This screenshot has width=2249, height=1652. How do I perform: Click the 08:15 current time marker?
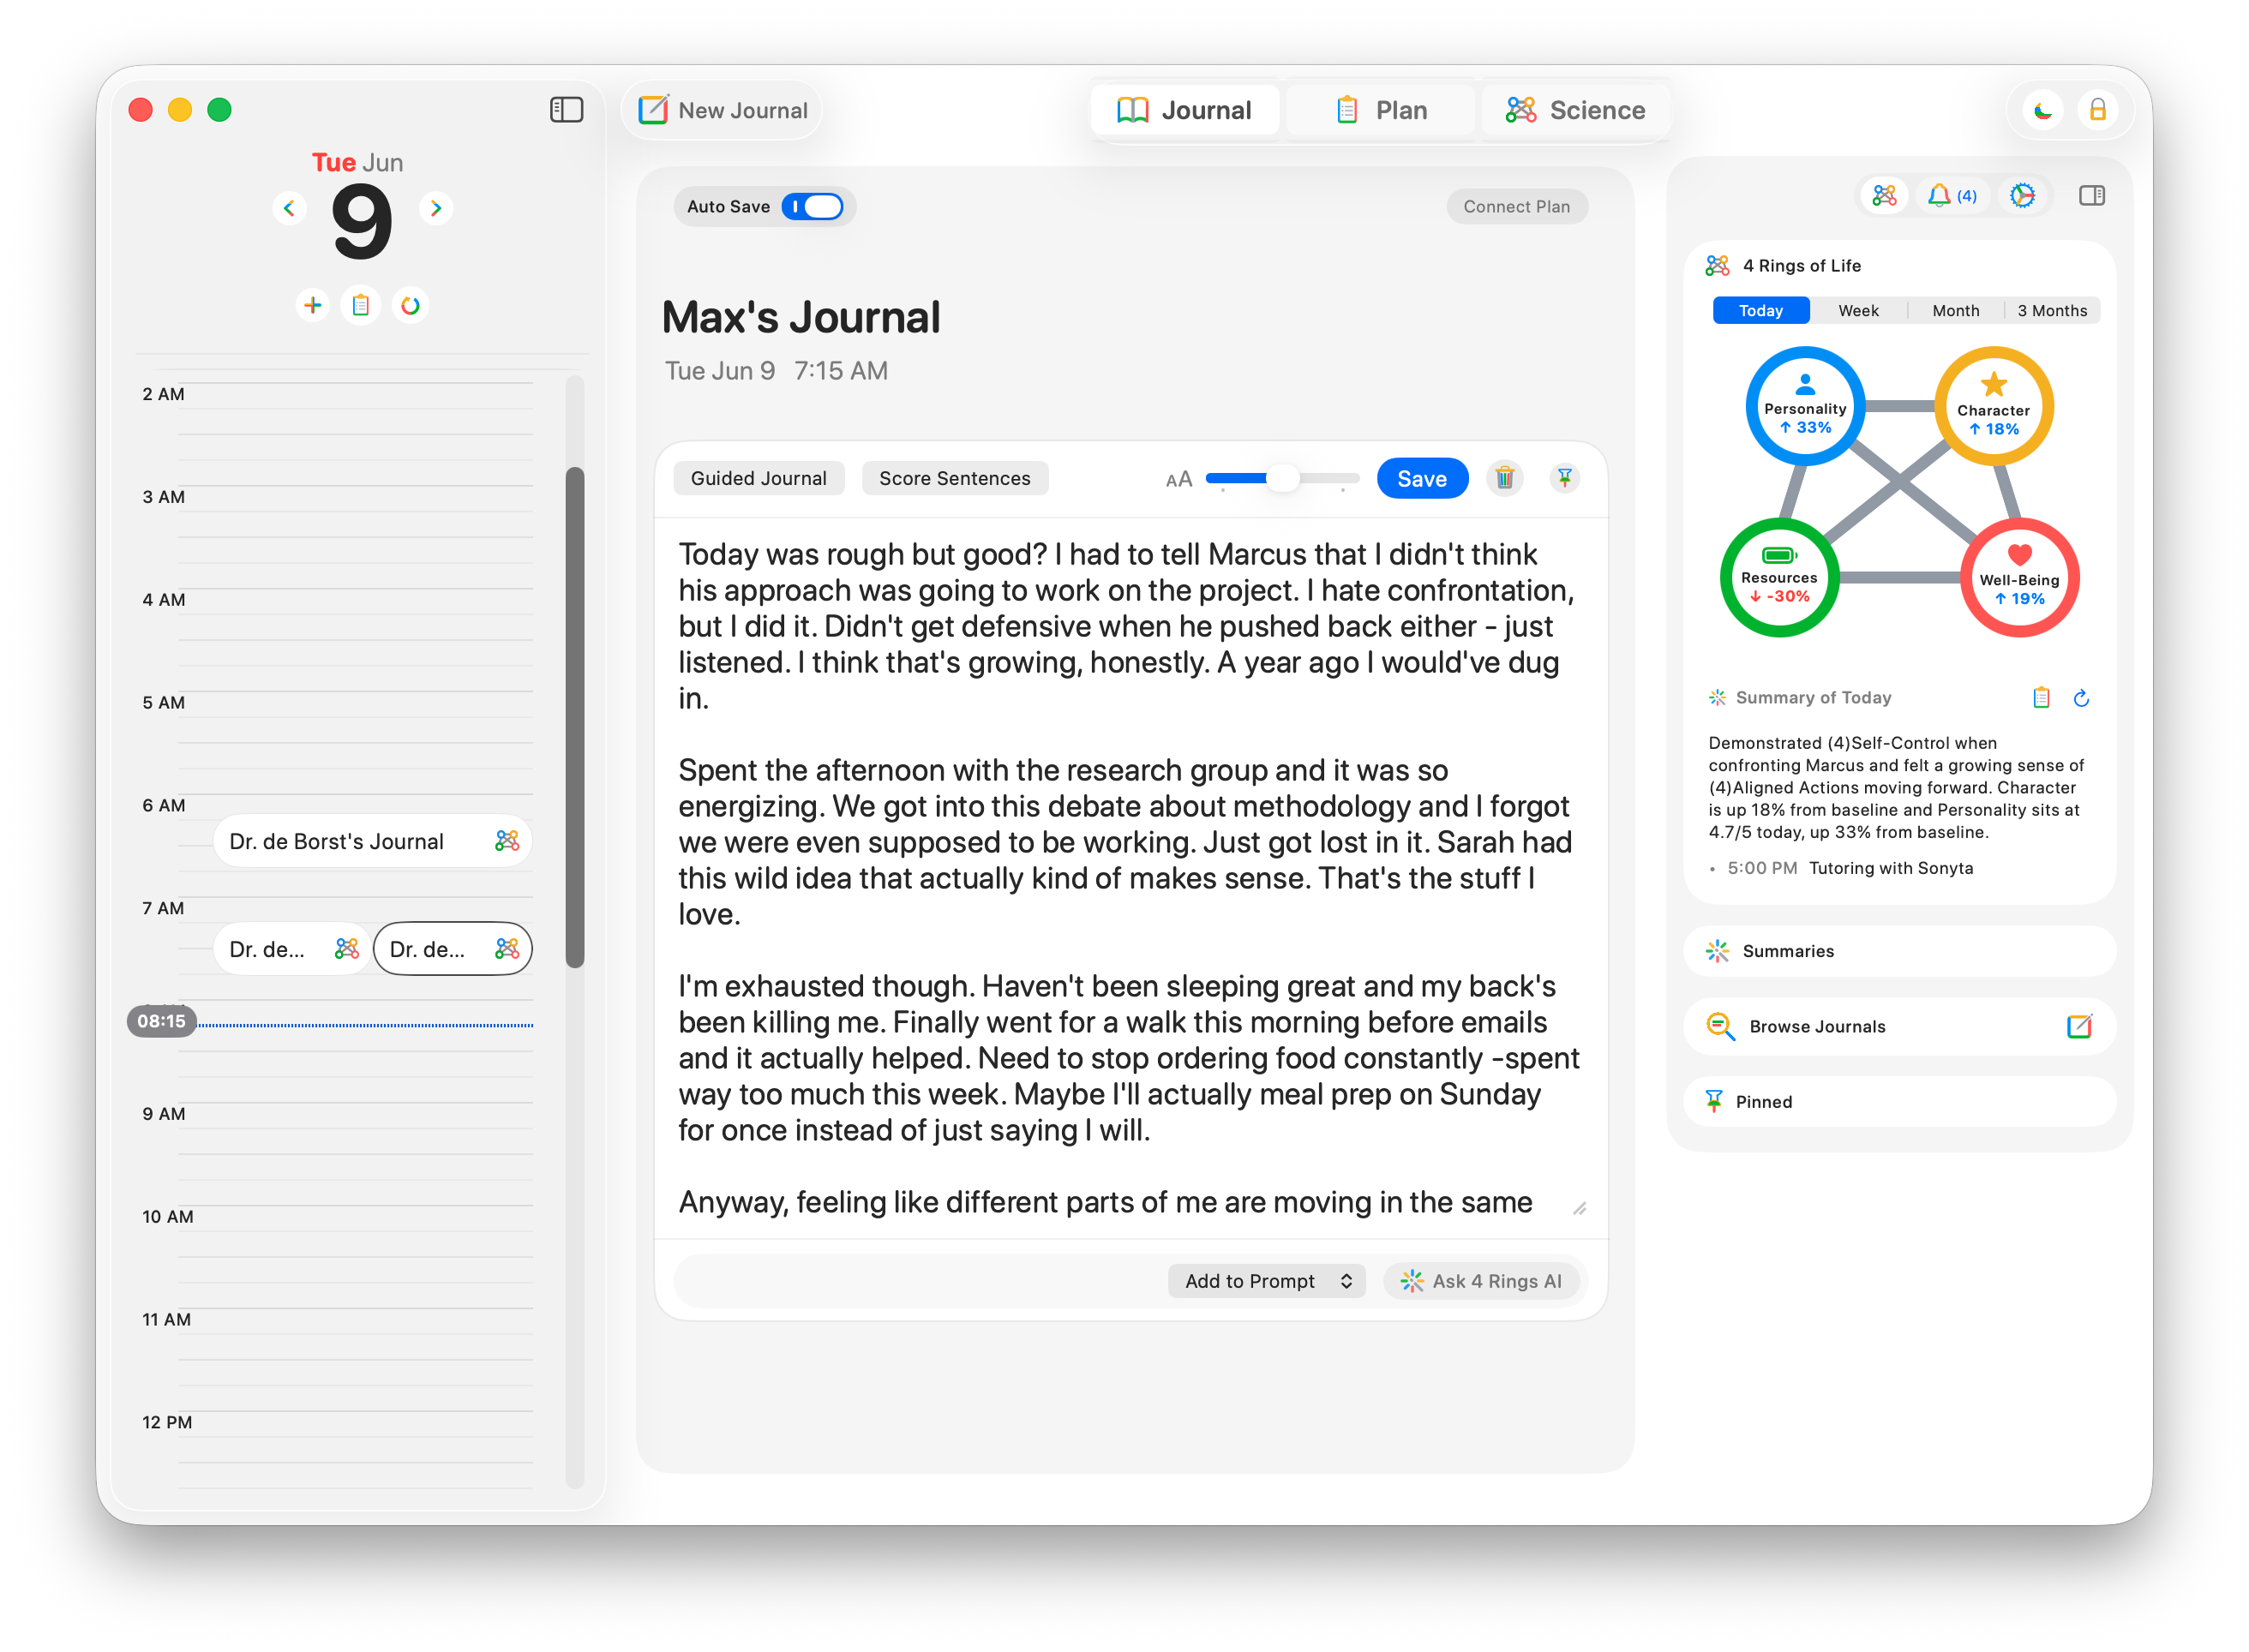[x=161, y=1021]
